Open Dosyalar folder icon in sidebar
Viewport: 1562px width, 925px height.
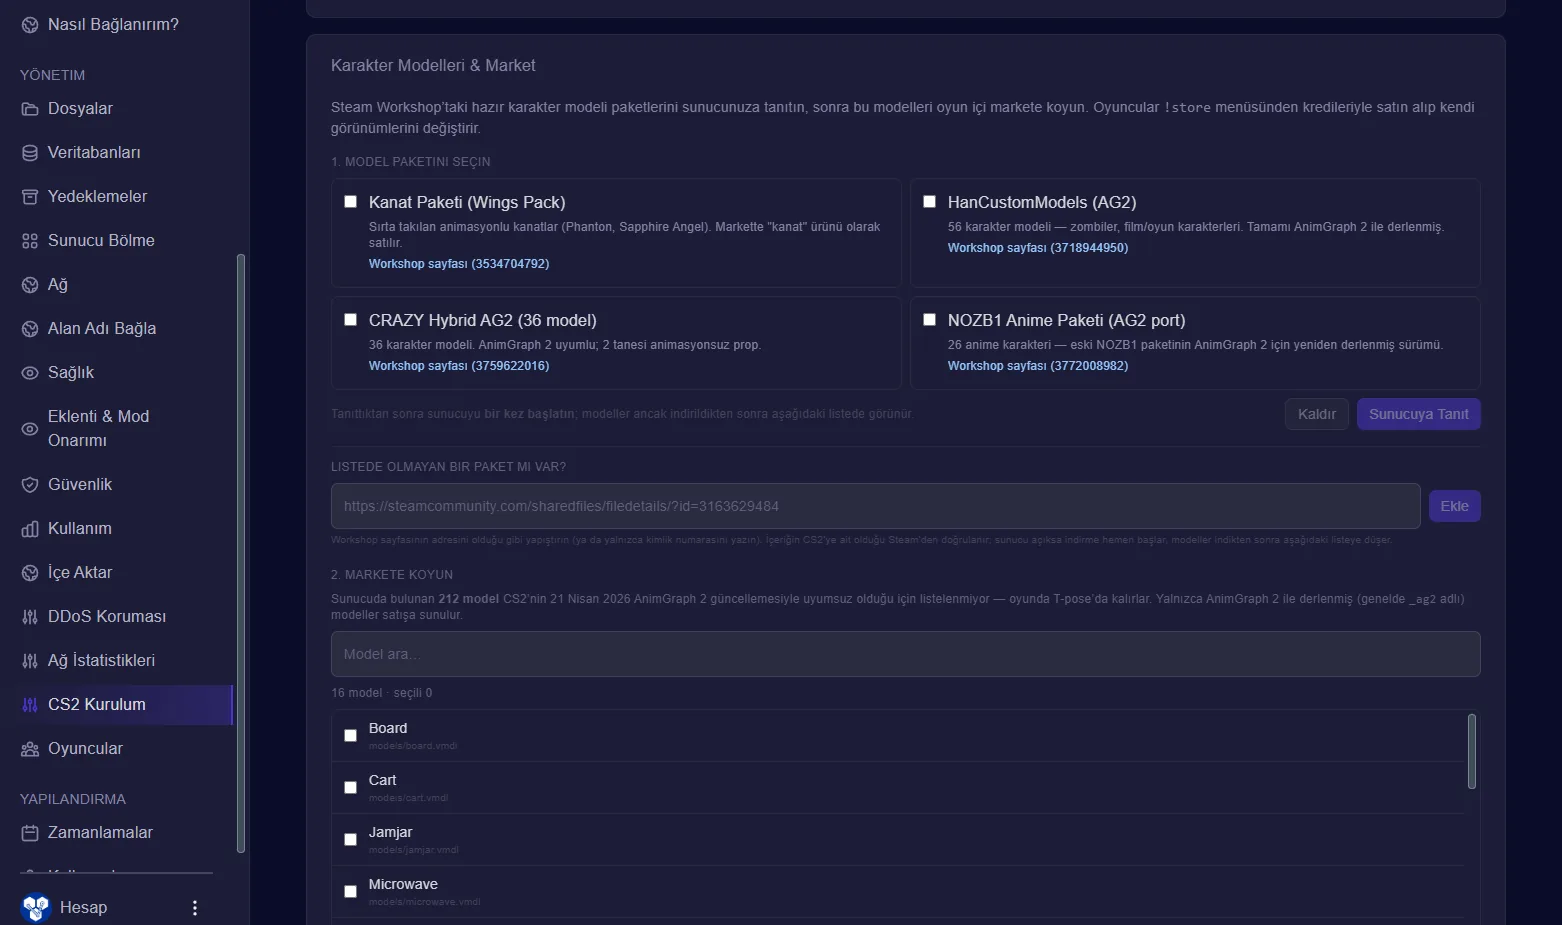pyautogui.click(x=30, y=109)
